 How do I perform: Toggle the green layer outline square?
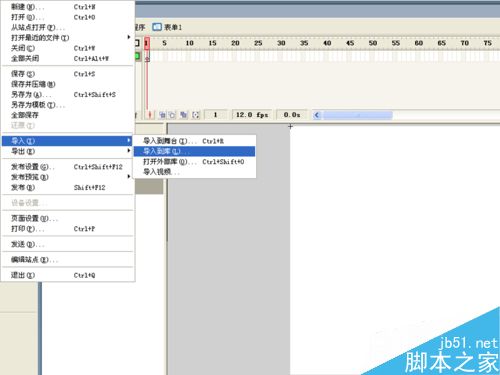(137, 56)
